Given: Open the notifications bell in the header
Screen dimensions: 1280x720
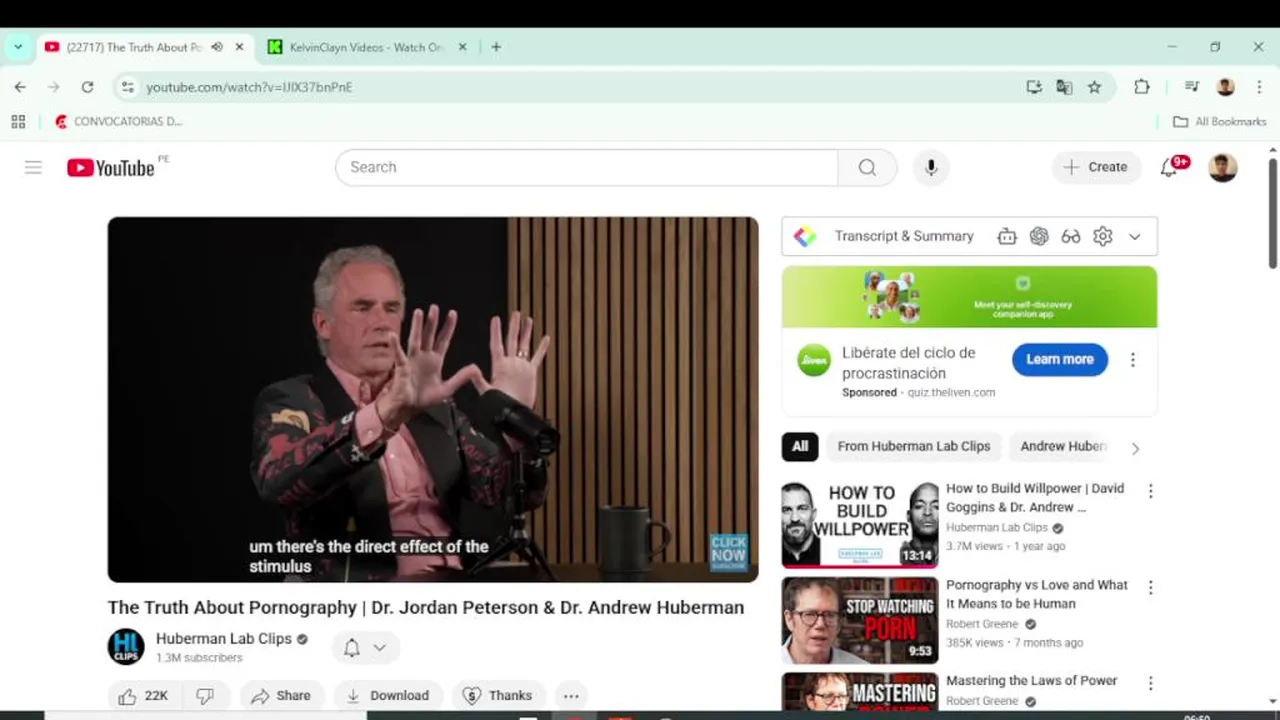Looking at the screenshot, I should coord(1168,167).
